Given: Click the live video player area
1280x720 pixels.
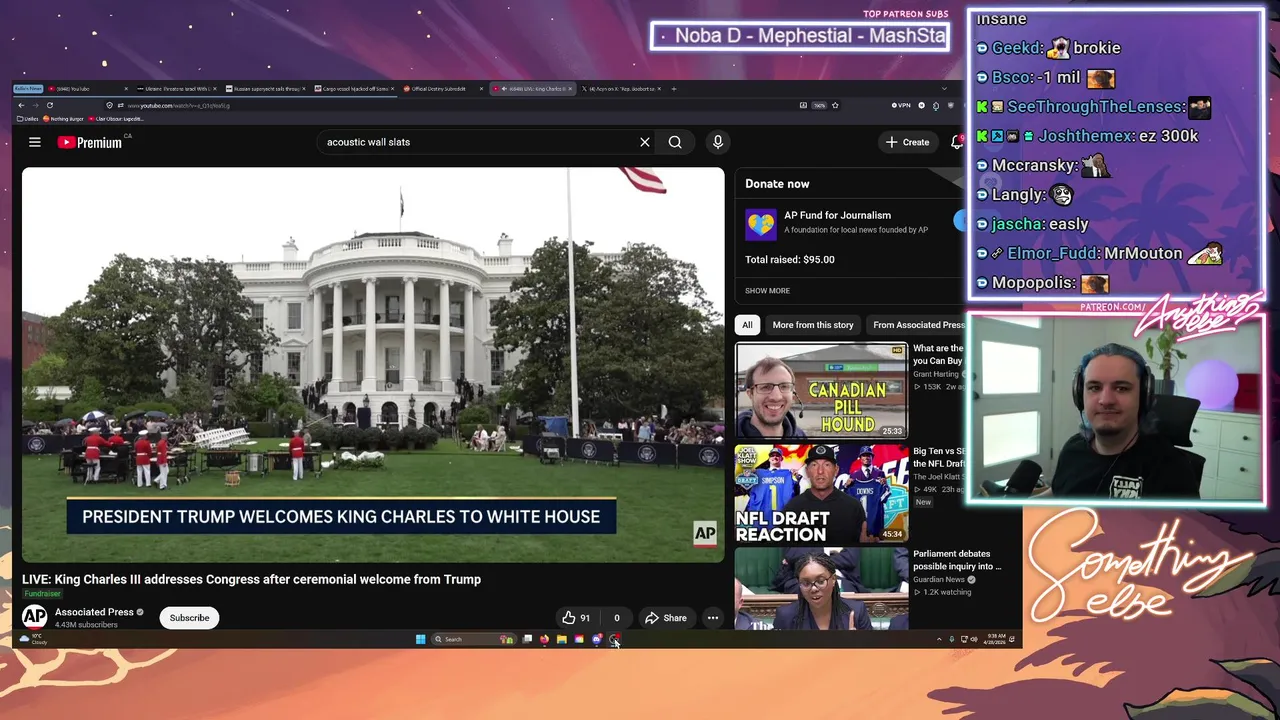Looking at the screenshot, I should tap(373, 365).
